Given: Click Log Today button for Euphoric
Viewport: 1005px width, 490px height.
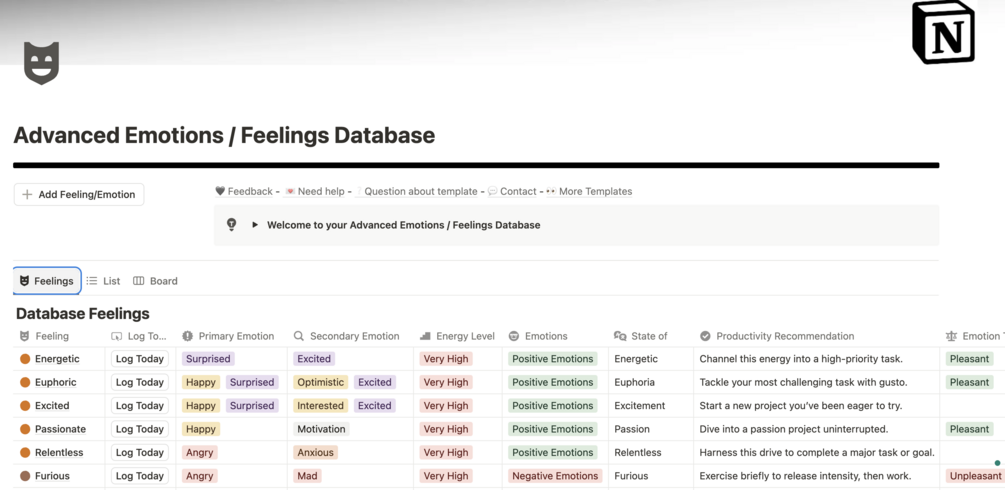Looking at the screenshot, I should (139, 382).
